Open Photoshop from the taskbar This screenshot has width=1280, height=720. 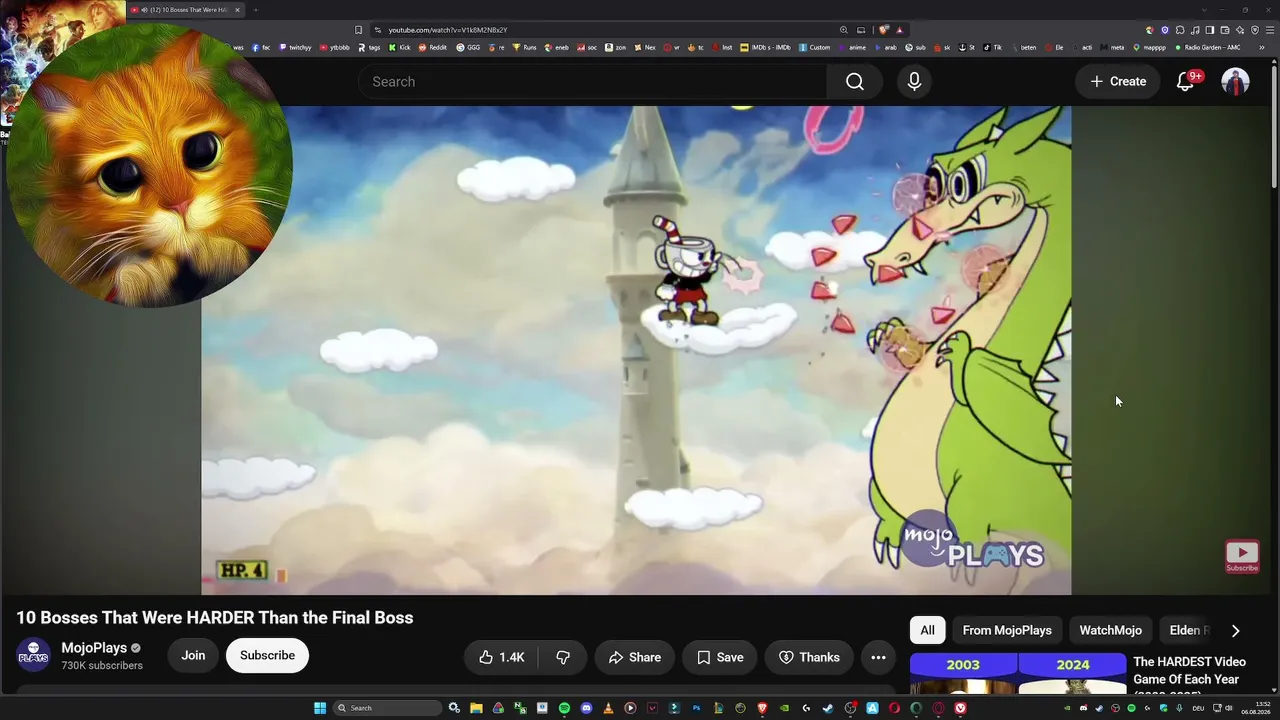click(x=696, y=708)
